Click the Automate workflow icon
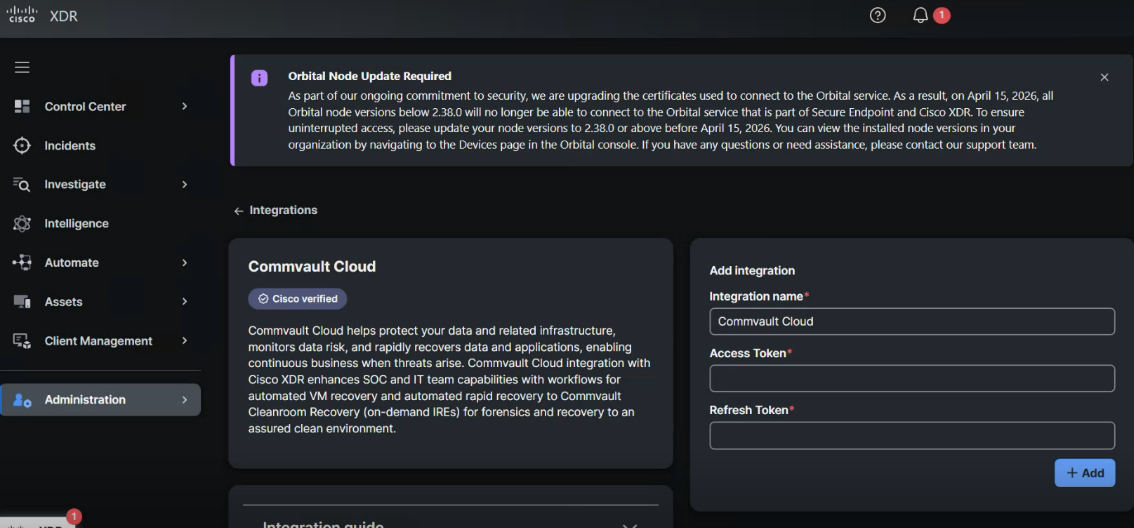This screenshot has width=1134, height=528. 22,263
